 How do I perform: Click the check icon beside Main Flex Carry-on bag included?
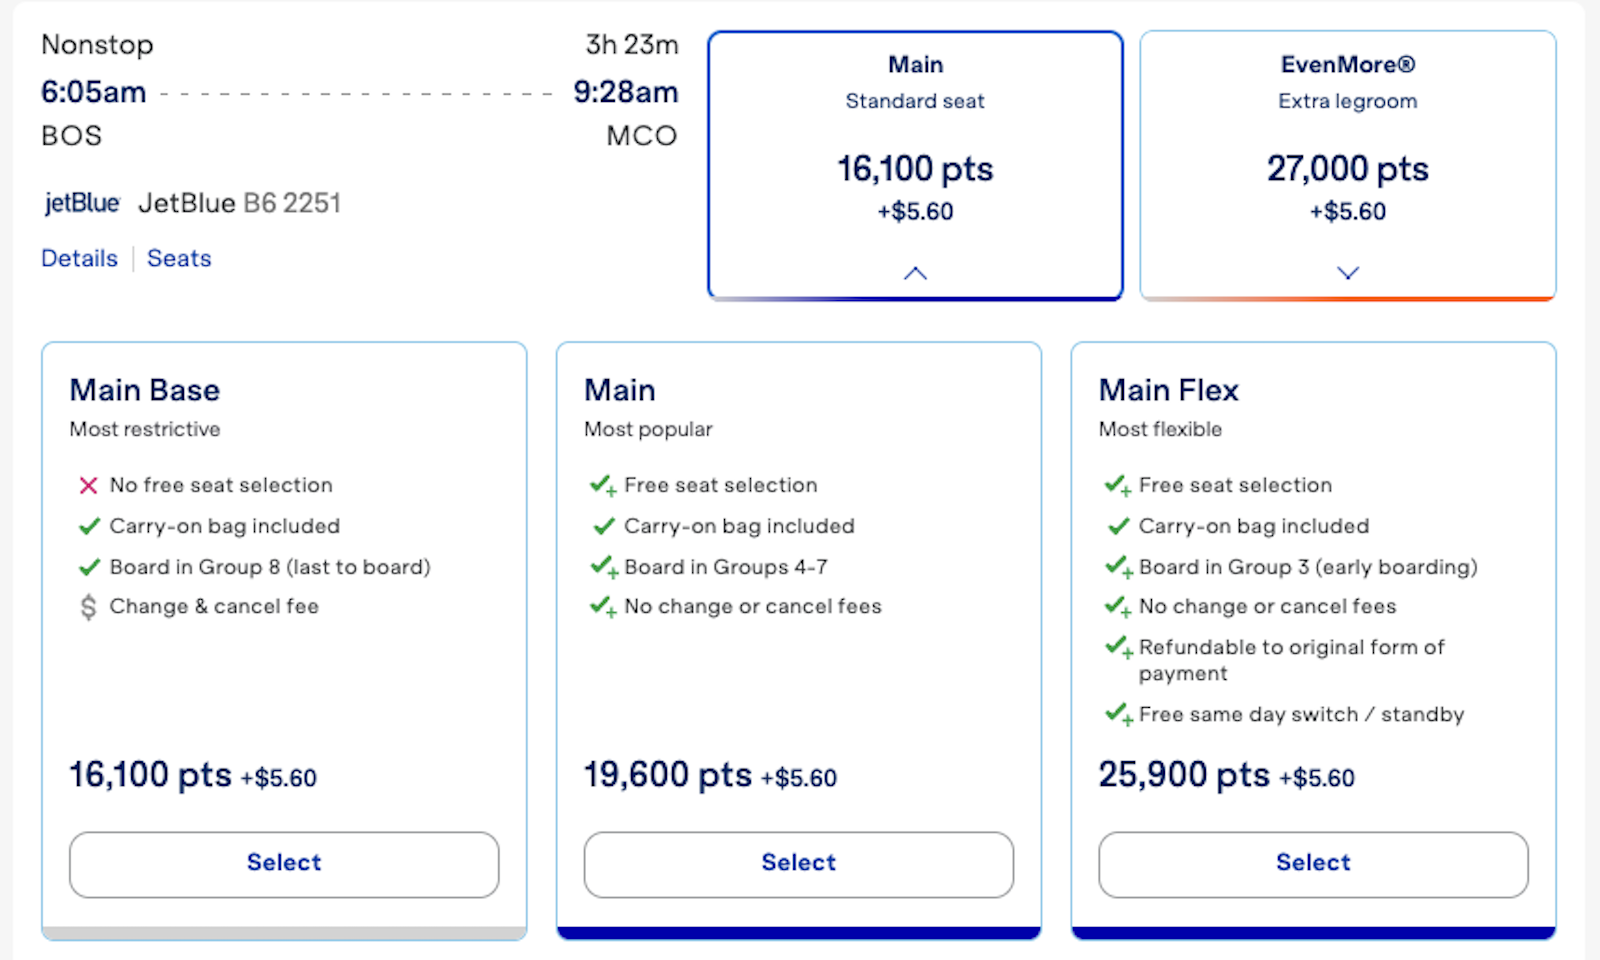point(1118,526)
